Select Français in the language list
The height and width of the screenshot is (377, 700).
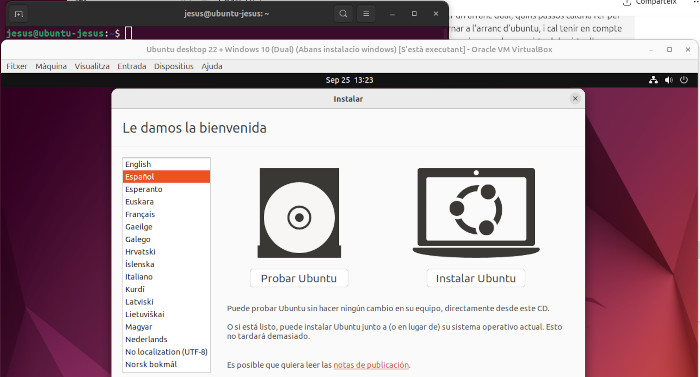[166, 214]
